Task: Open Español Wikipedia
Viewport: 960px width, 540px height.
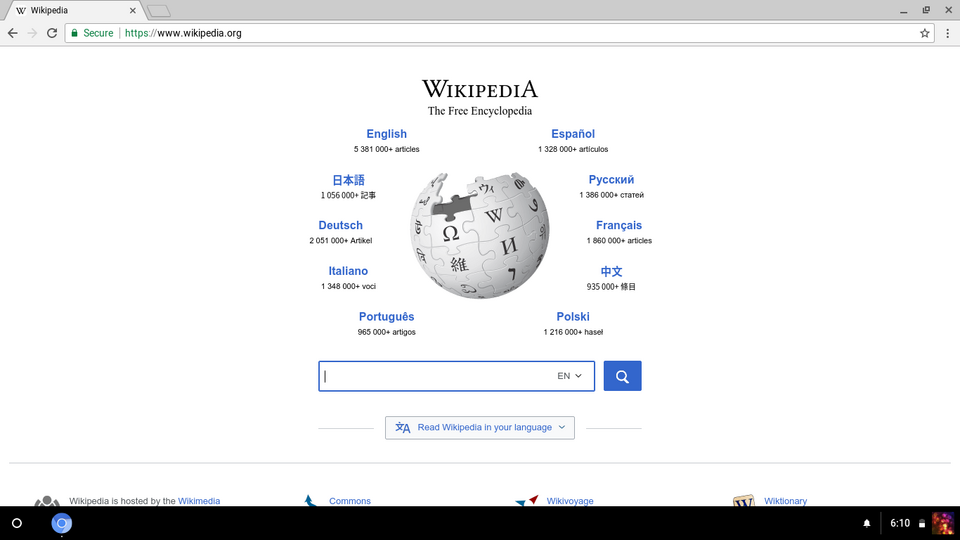Action: point(572,133)
